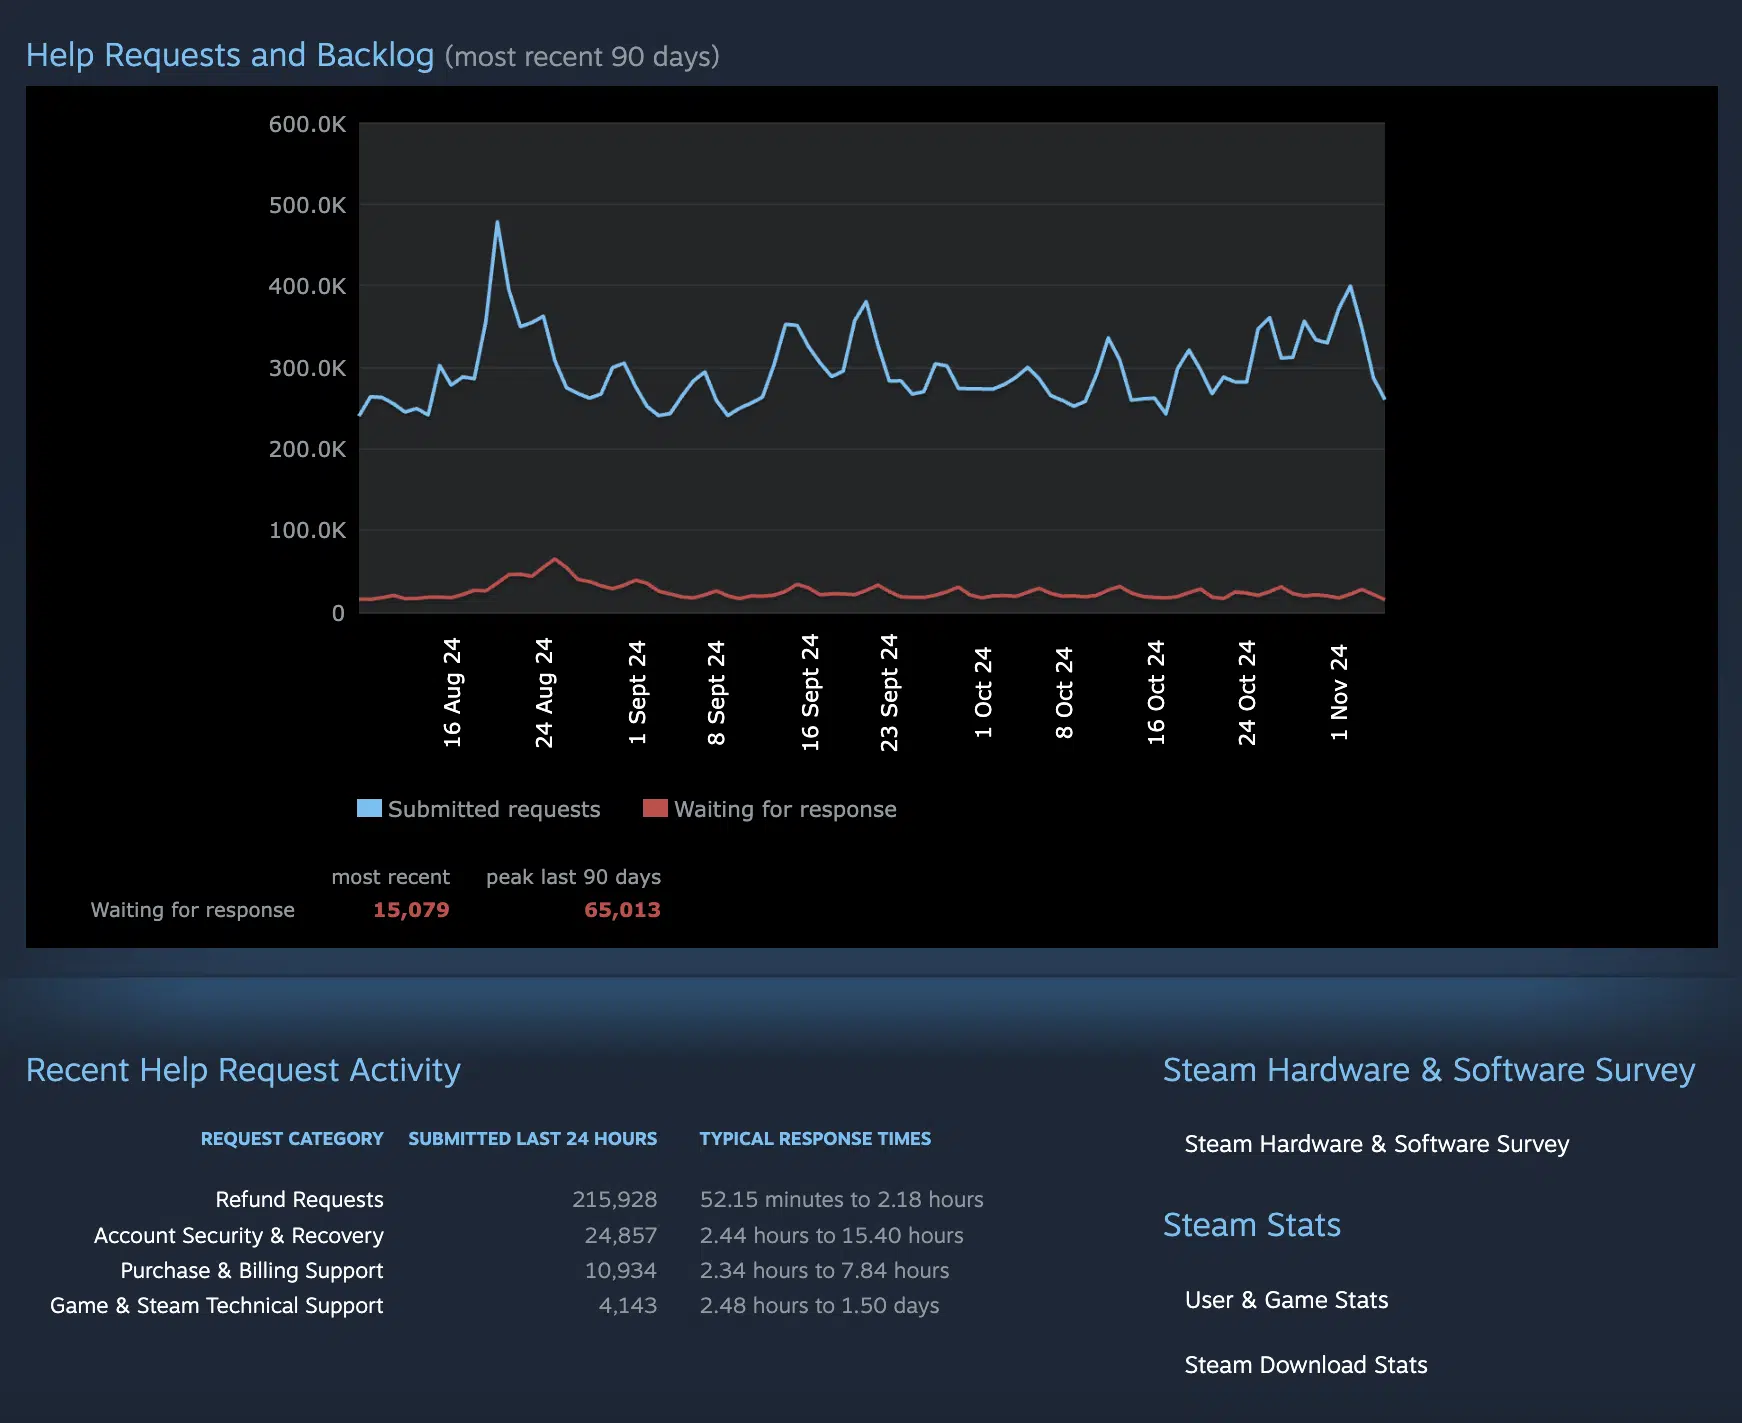Screen dimensions: 1742x1423
Task: Toggle the Waiting for response legend label
Action: (x=785, y=809)
